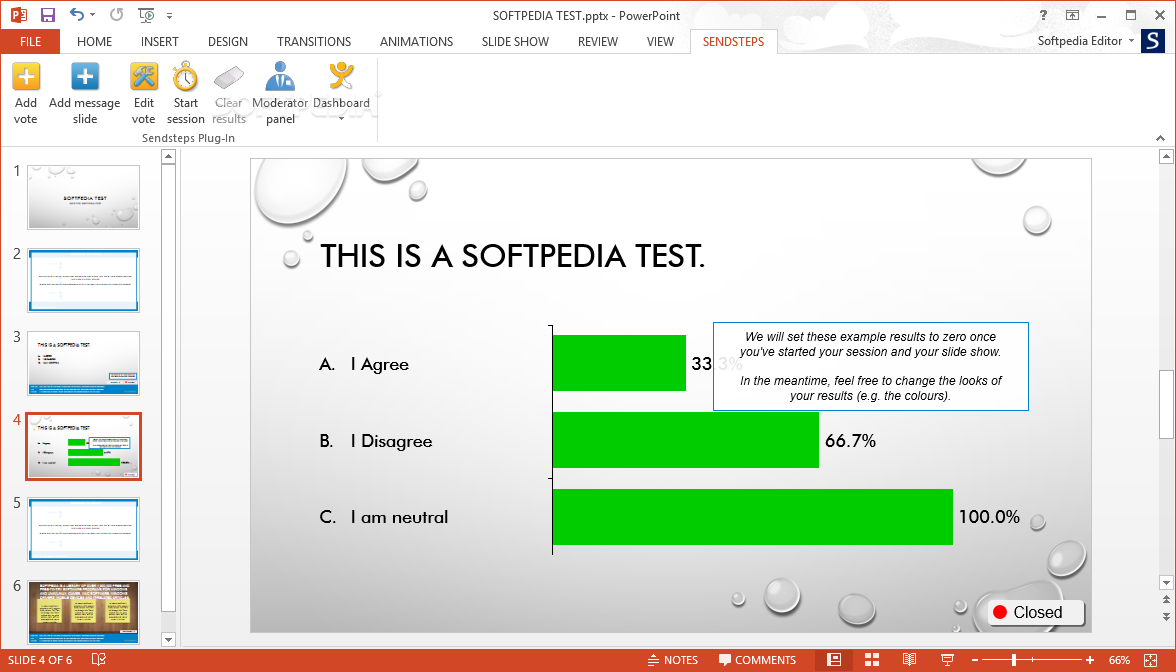This screenshot has width=1176, height=672.
Task: Start the Sendsteps session
Action: coord(185,94)
